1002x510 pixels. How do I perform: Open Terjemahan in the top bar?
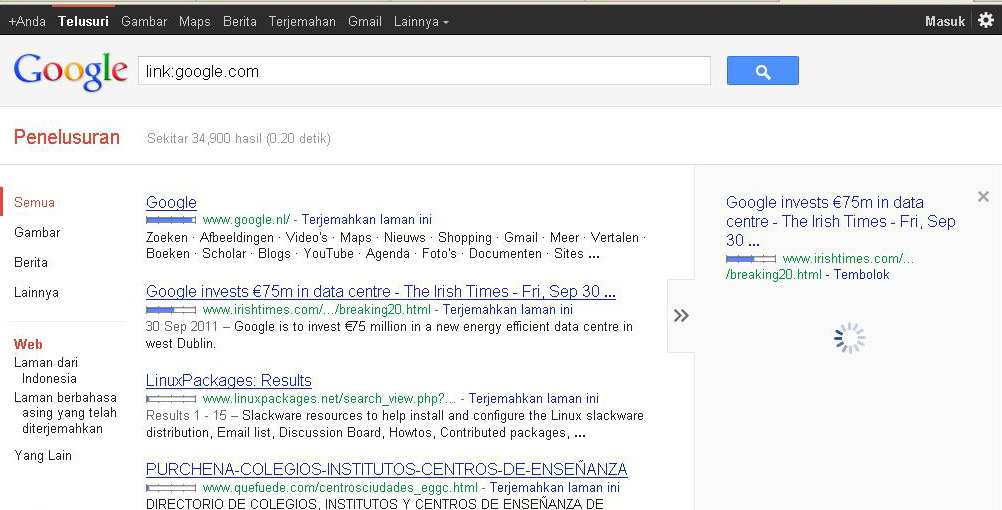[x=302, y=22]
